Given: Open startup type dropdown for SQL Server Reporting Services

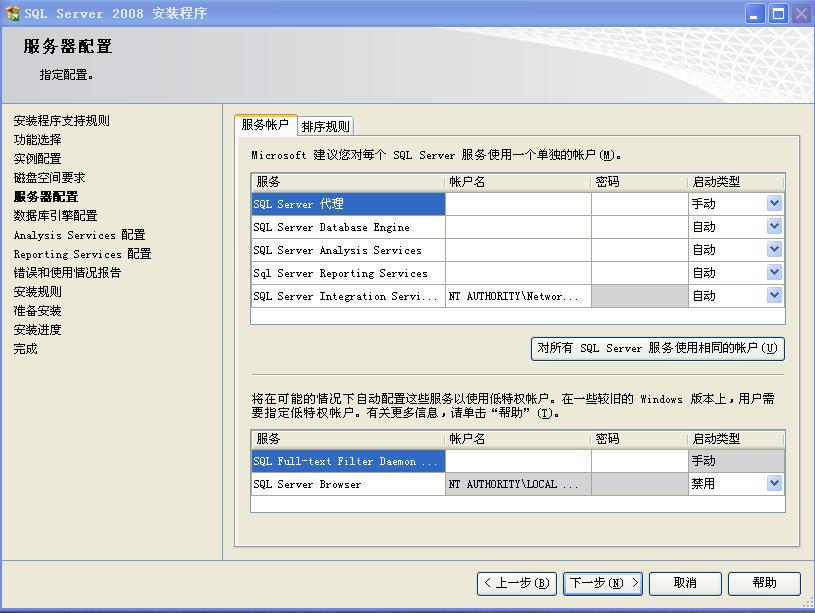Looking at the screenshot, I should 774,273.
